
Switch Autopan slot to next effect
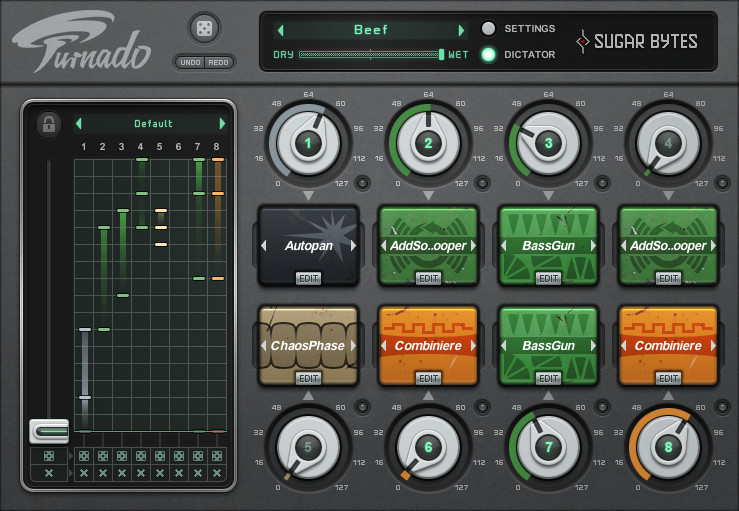pos(353,246)
